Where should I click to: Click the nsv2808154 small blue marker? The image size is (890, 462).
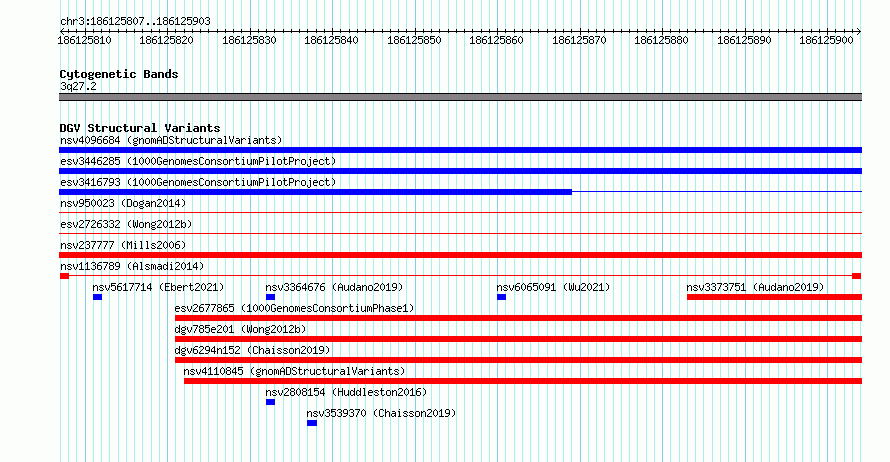(x=270, y=402)
